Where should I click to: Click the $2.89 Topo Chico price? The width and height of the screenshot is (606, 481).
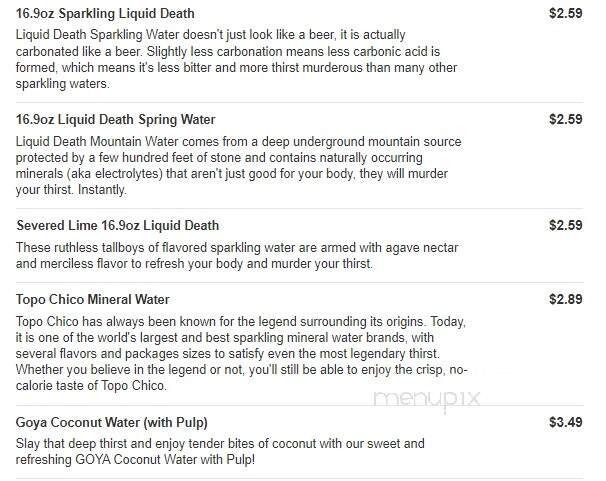pyautogui.click(x=566, y=299)
